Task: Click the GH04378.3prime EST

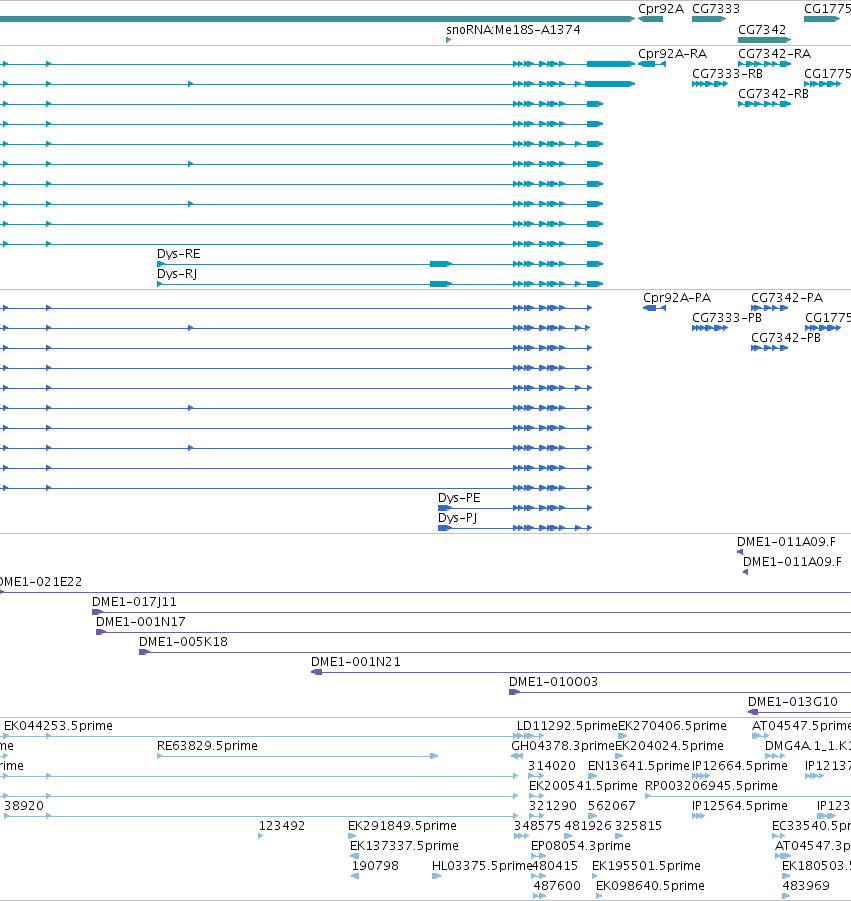Action: [517, 756]
